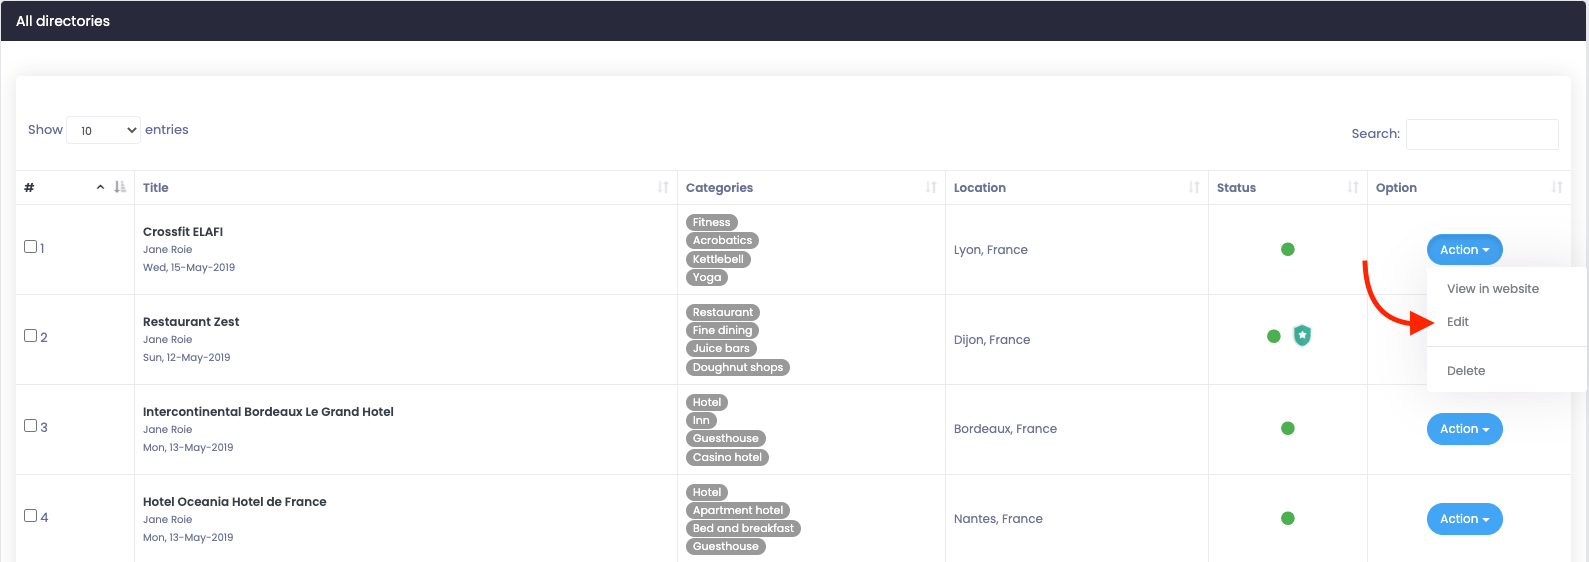Open the Restaurant Zest directory title
Screen dimensions: 1589x562
191,322
